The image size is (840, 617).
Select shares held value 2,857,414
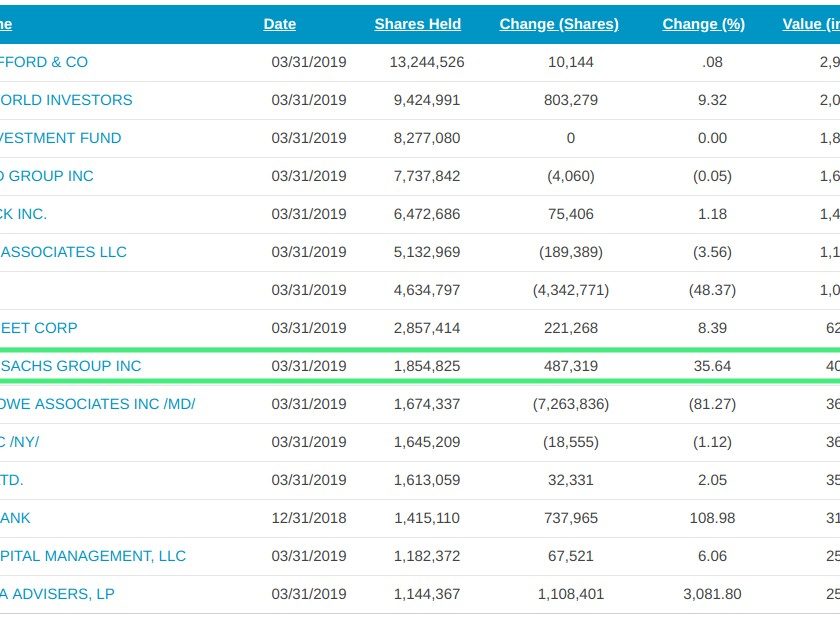click(x=427, y=328)
